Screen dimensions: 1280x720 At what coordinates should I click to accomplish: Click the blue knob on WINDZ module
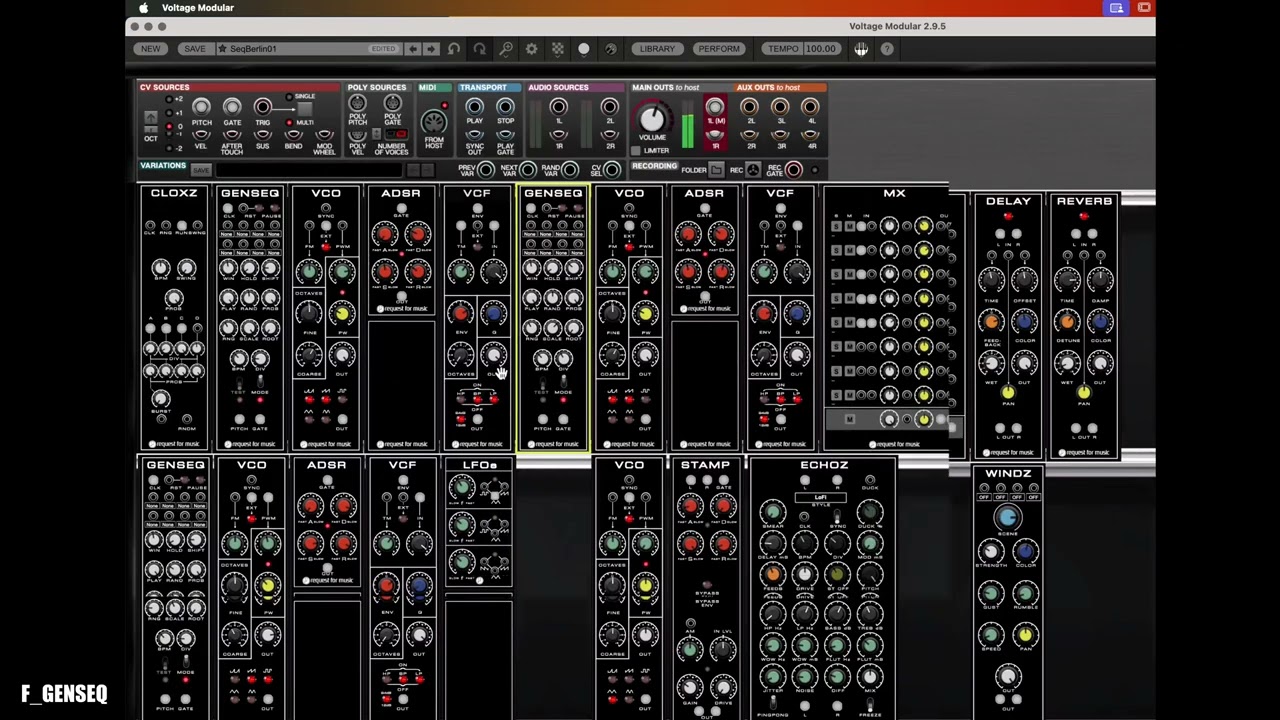tap(1007, 518)
